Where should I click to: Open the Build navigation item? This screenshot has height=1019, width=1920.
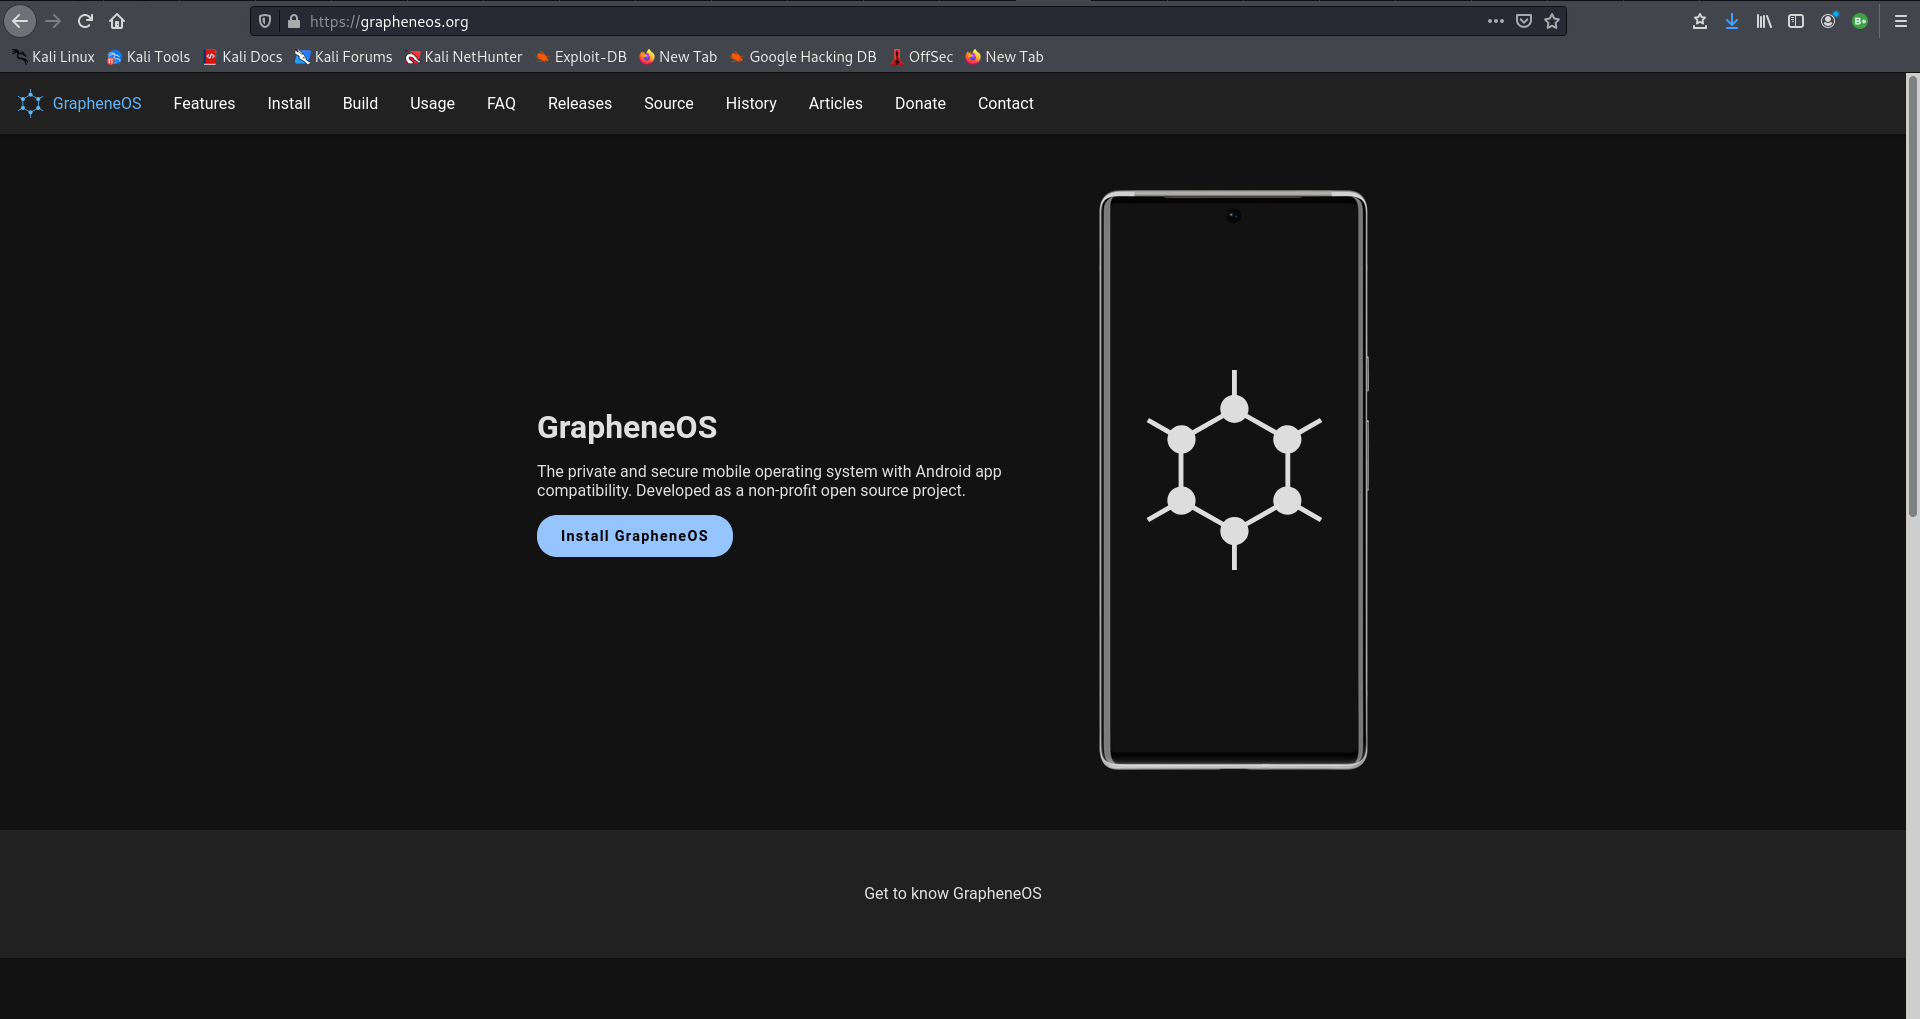click(x=360, y=103)
